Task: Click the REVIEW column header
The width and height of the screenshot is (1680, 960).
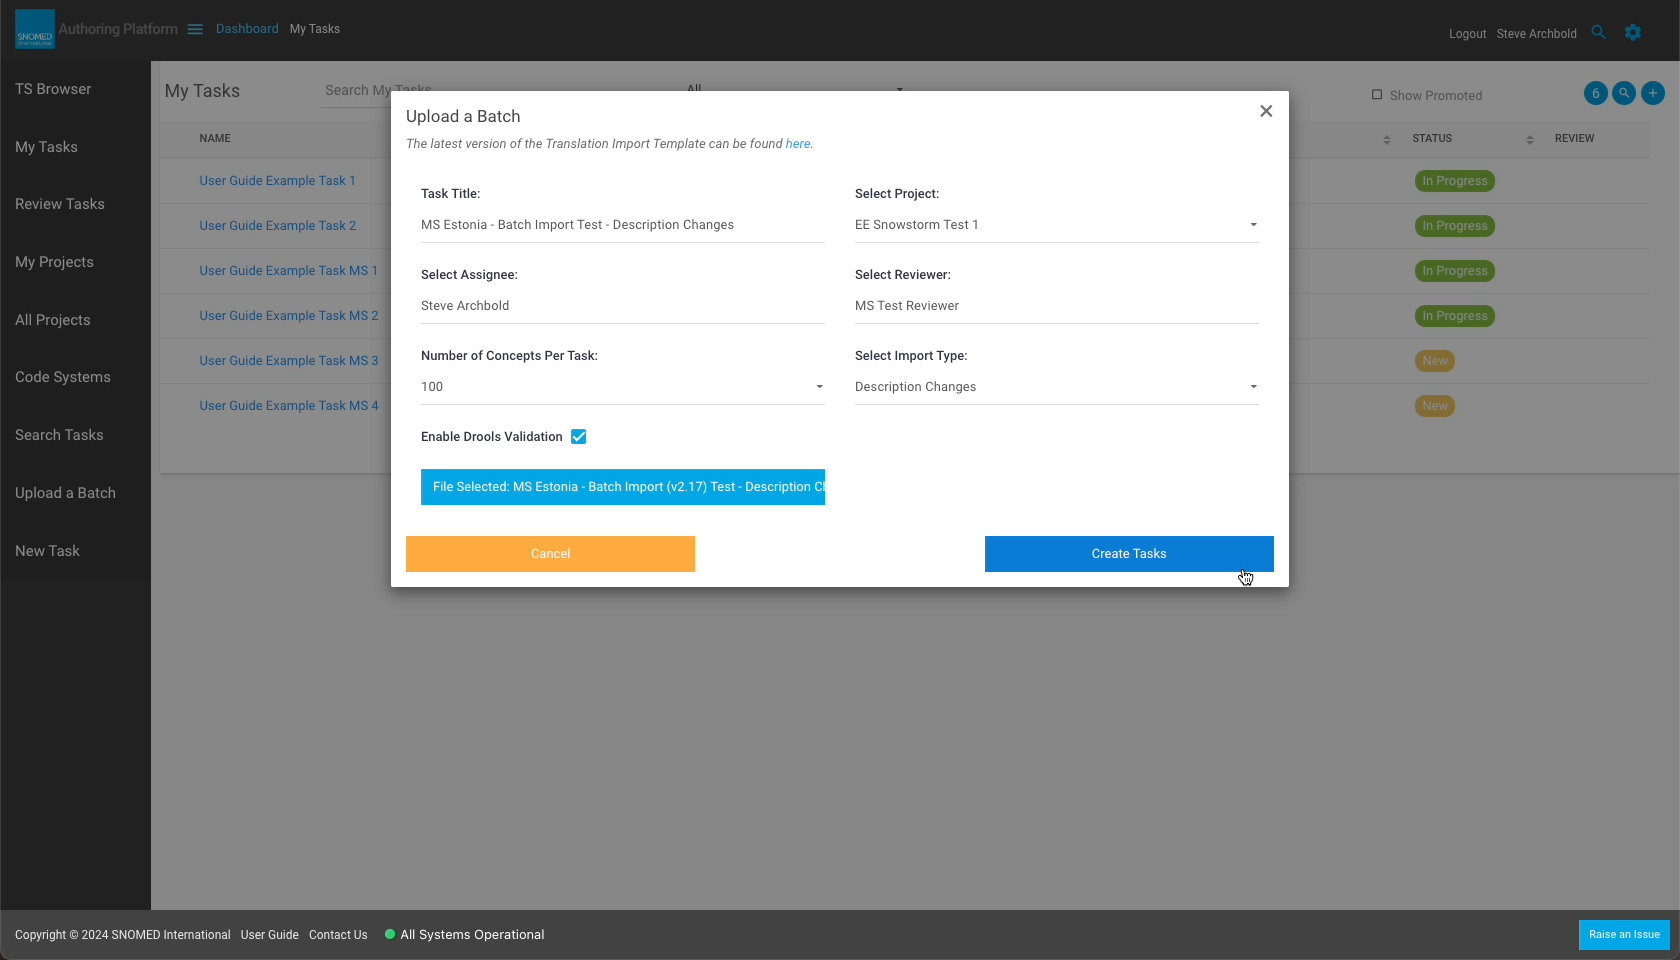Action: click(x=1574, y=139)
